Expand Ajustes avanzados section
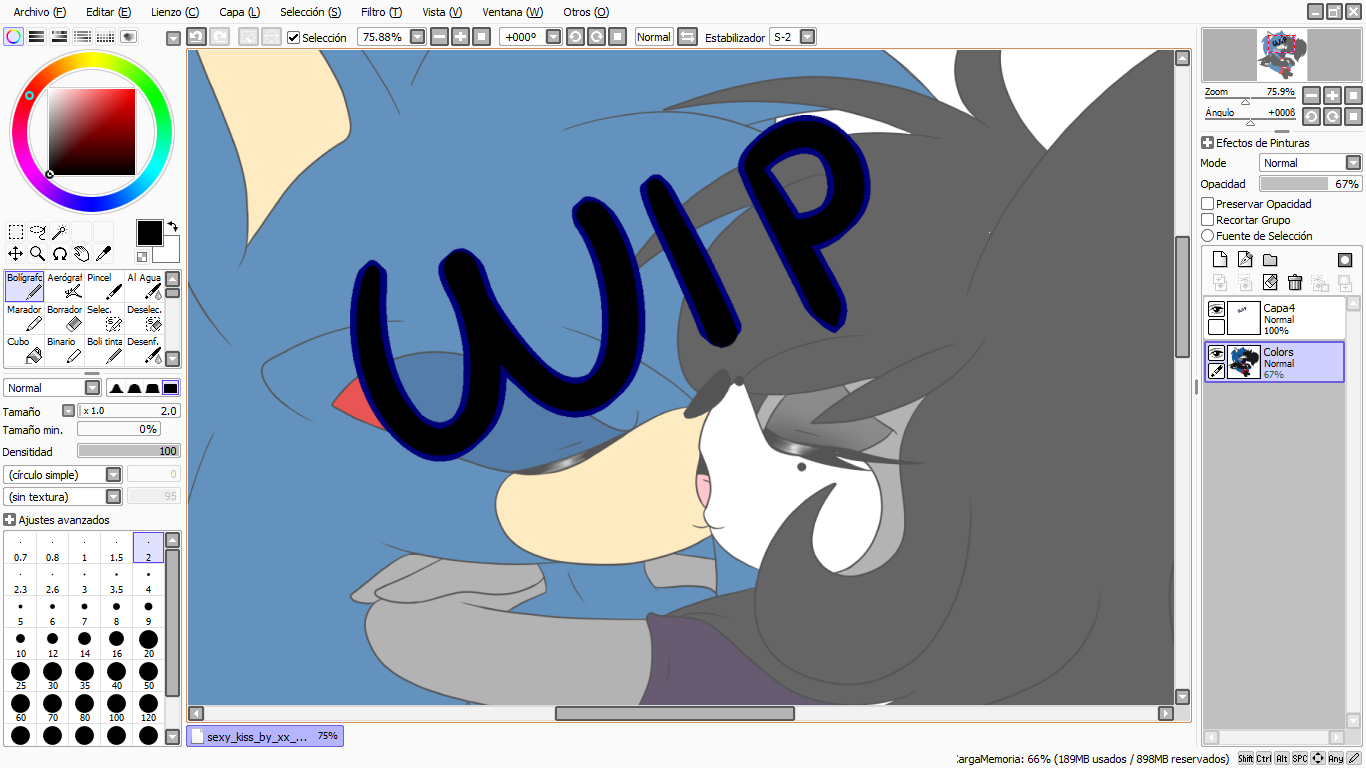The height and width of the screenshot is (768, 1366). [x=9, y=520]
